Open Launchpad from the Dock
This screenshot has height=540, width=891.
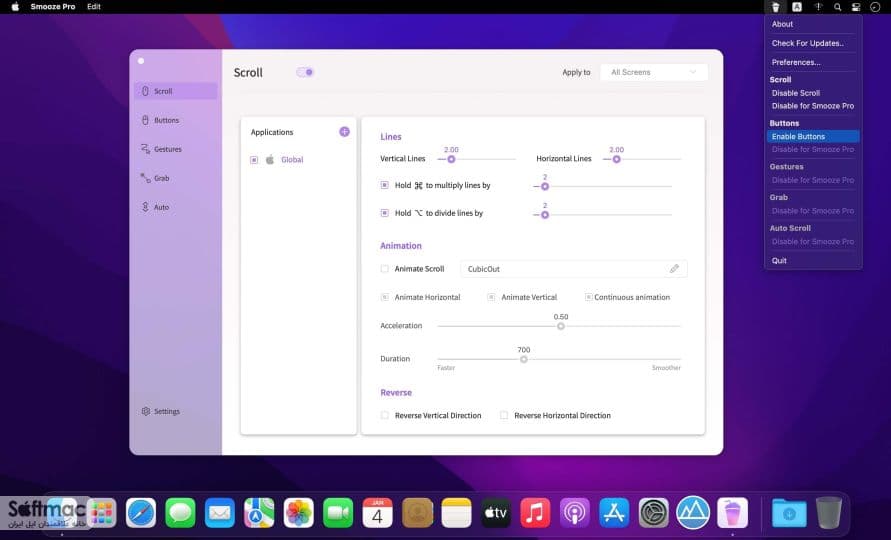tap(102, 513)
